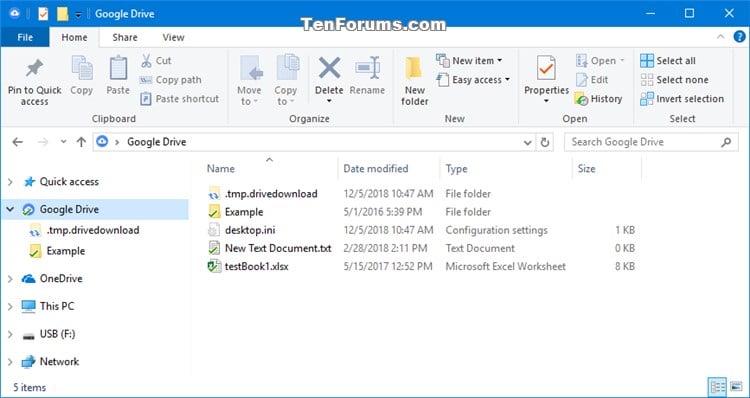Click the Cut scissors icon
This screenshot has height=398, width=750.
tap(146, 61)
